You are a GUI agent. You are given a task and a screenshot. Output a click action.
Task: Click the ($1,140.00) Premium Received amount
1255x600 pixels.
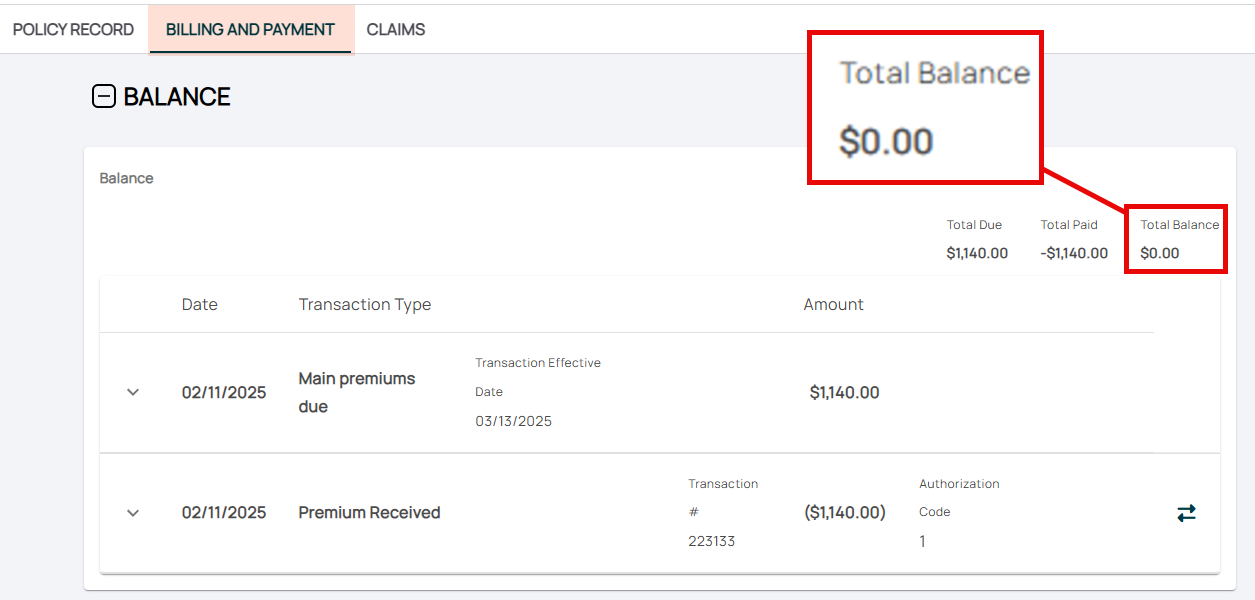[x=845, y=513]
